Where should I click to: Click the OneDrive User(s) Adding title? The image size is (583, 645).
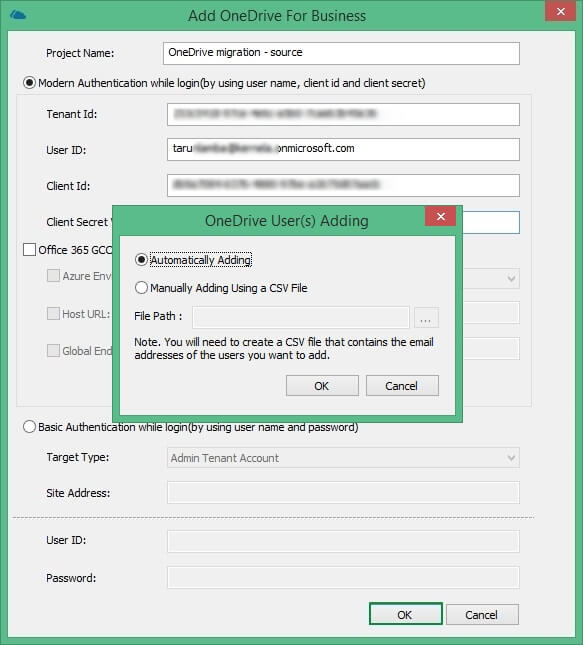tap(287, 221)
